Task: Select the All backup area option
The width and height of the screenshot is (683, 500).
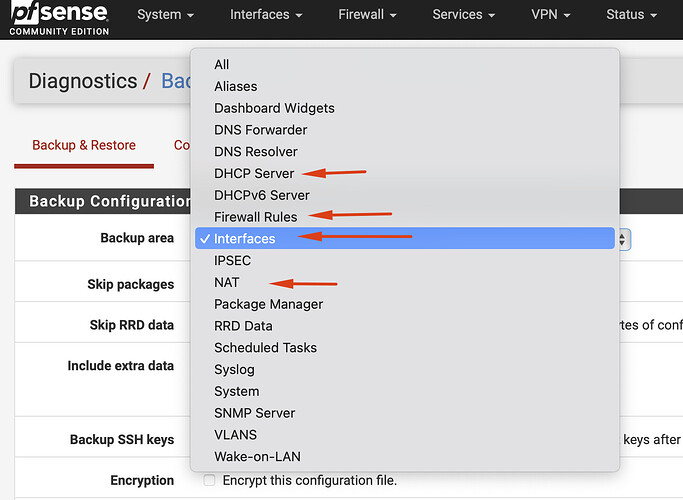Action: click(x=222, y=65)
